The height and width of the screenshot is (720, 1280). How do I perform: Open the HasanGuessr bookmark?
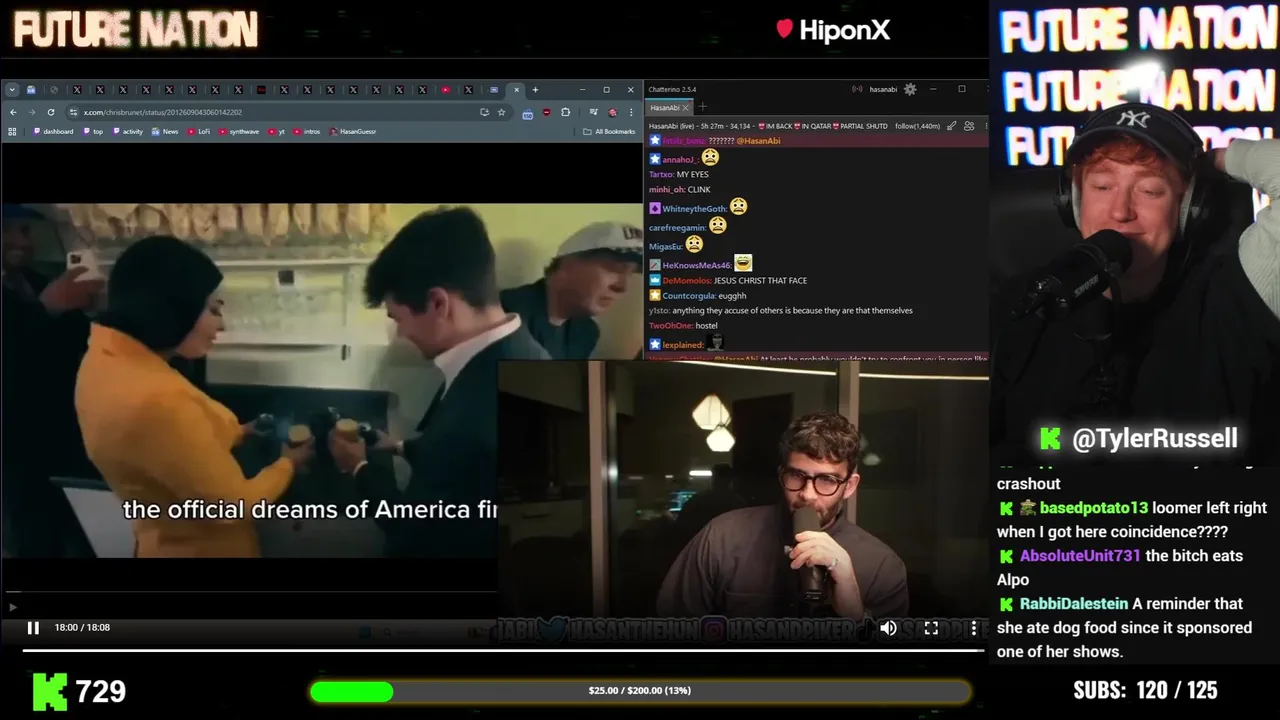tap(353, 131)
